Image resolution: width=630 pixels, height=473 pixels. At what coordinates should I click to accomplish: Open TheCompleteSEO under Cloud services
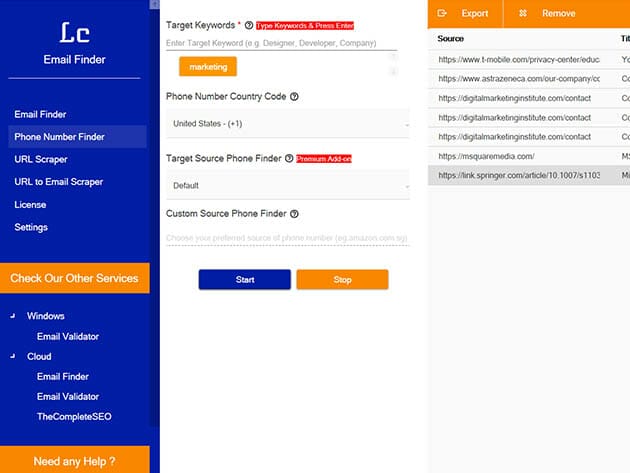(x=76, y=416)
